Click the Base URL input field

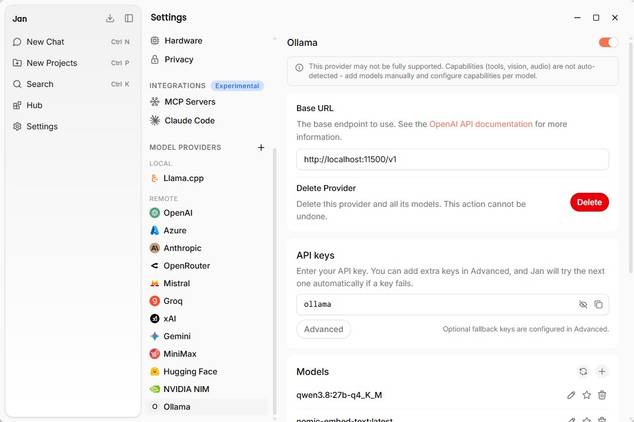[452, 159]
